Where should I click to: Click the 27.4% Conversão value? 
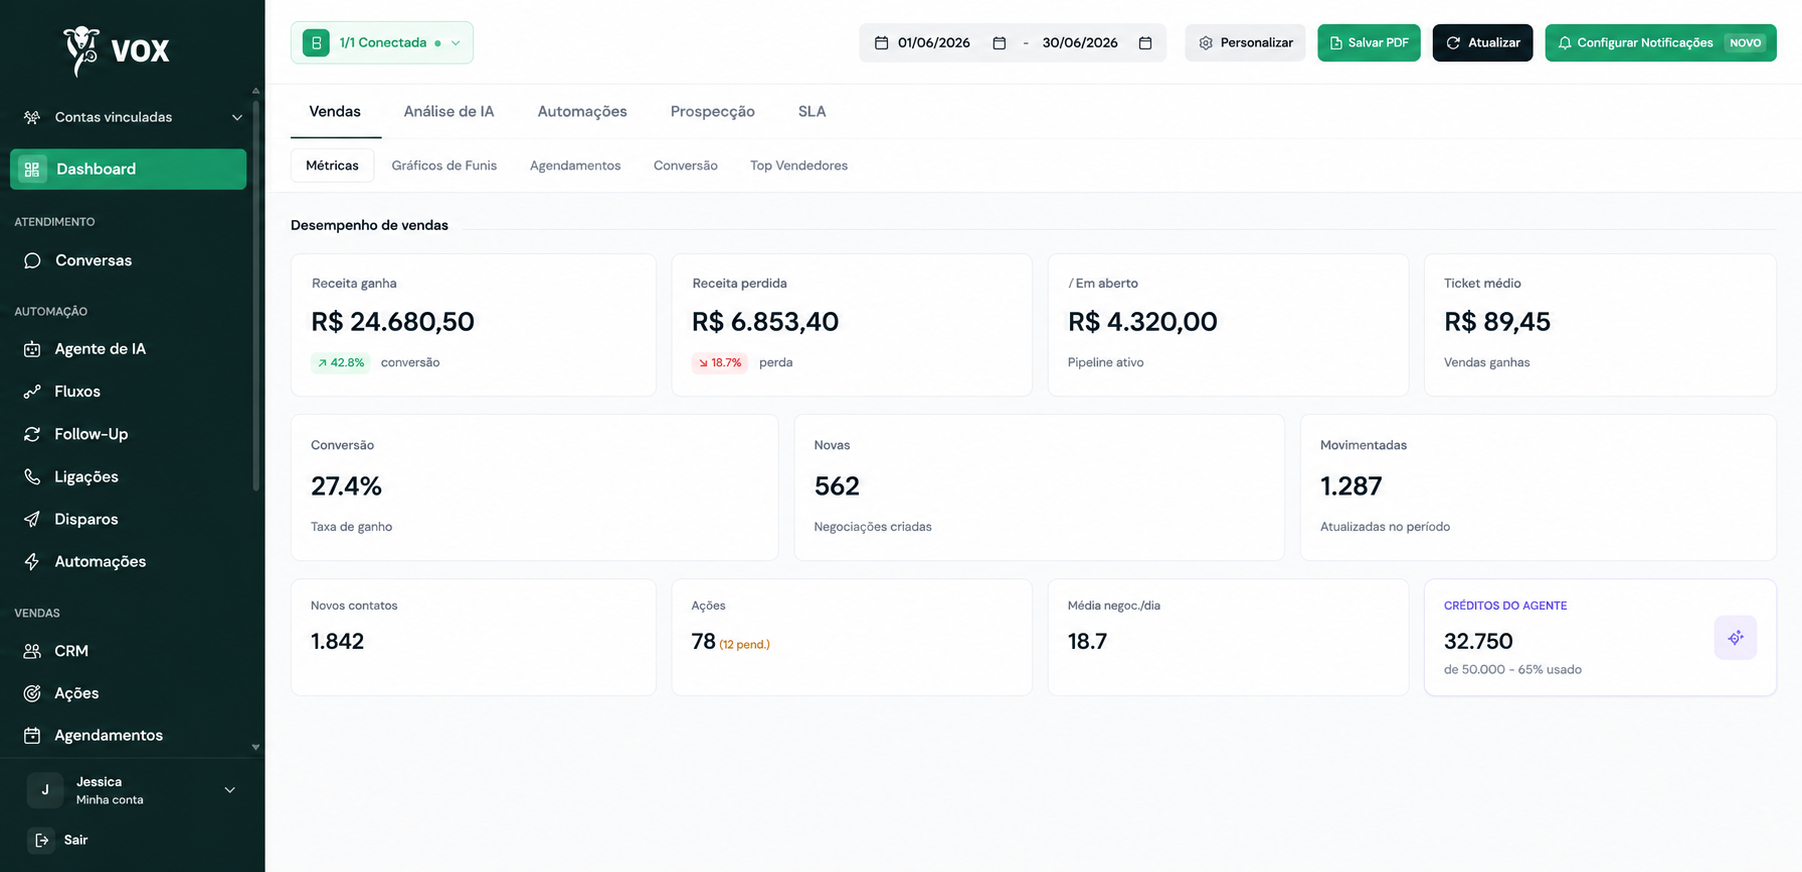[346, 487]
